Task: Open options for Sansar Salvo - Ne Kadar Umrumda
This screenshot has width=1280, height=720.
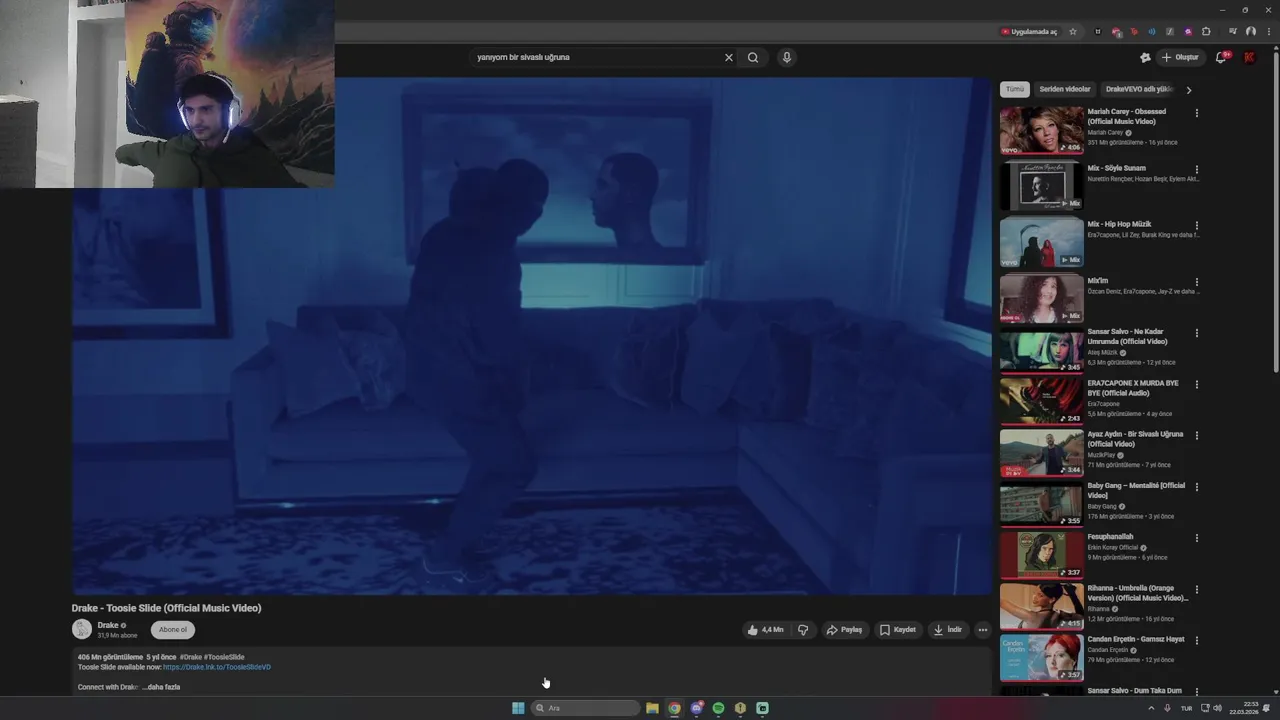Action: click(x=1196, y=333)
